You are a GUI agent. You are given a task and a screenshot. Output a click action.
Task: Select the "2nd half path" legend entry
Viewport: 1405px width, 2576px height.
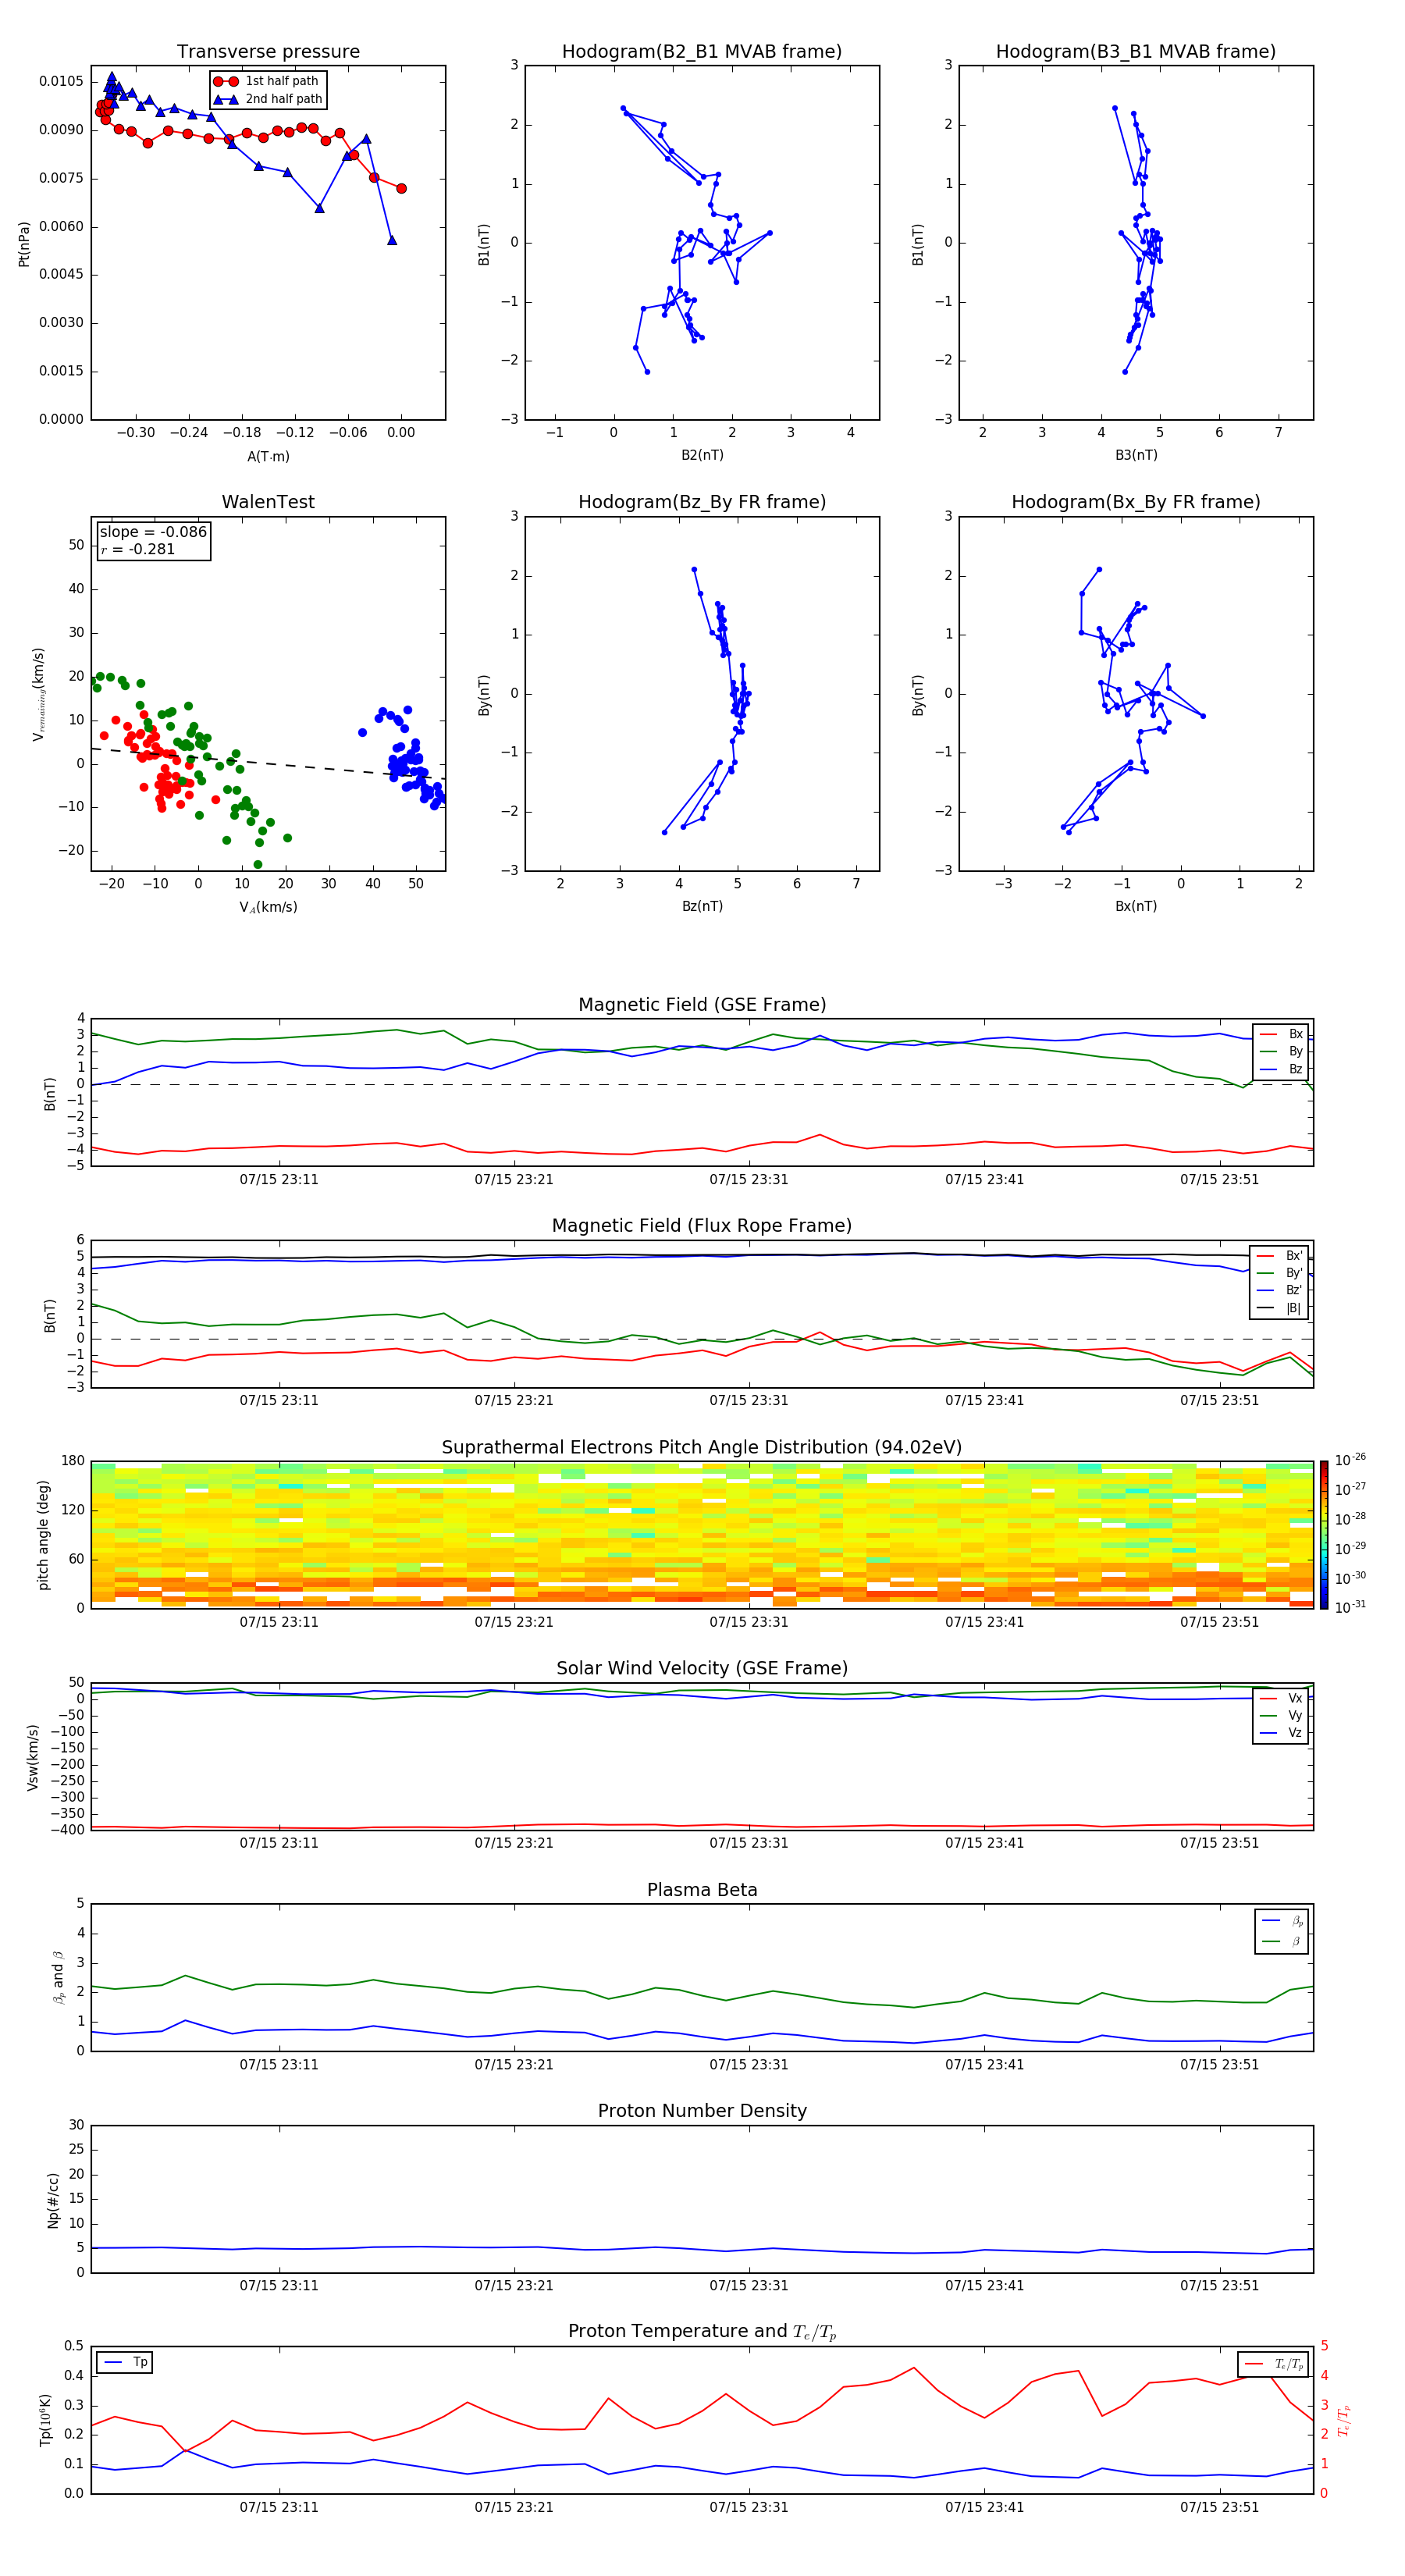pos(268,99)
